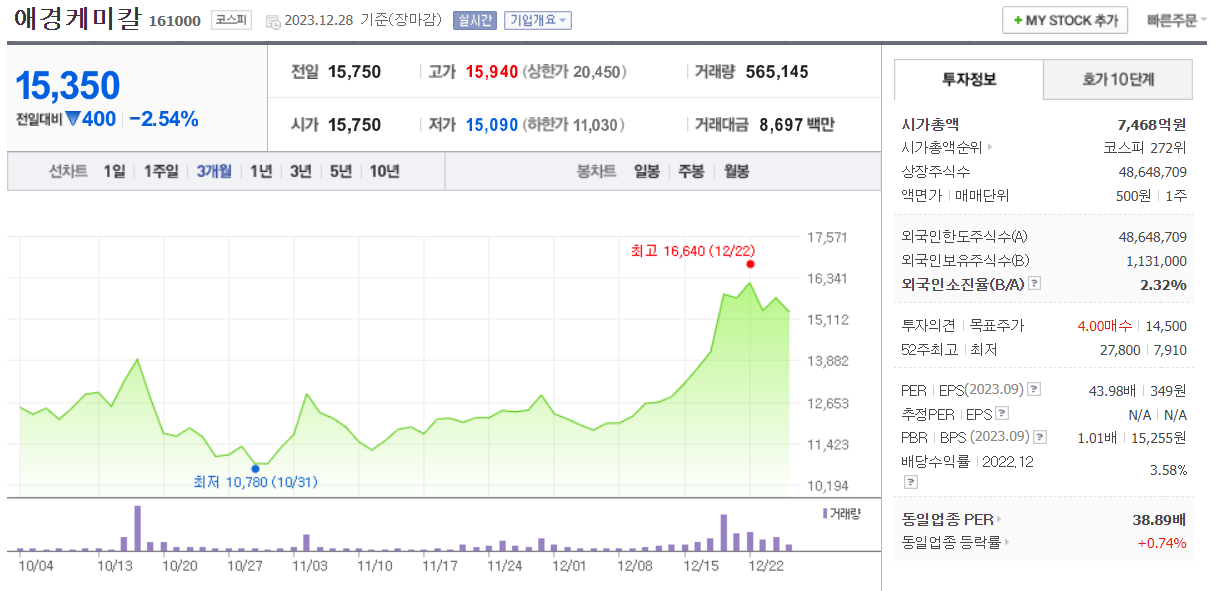This screenshot has width=1225, height=591.
Task: Click help icon next to 추정PER EPS
Action: tap(1001, 413)
